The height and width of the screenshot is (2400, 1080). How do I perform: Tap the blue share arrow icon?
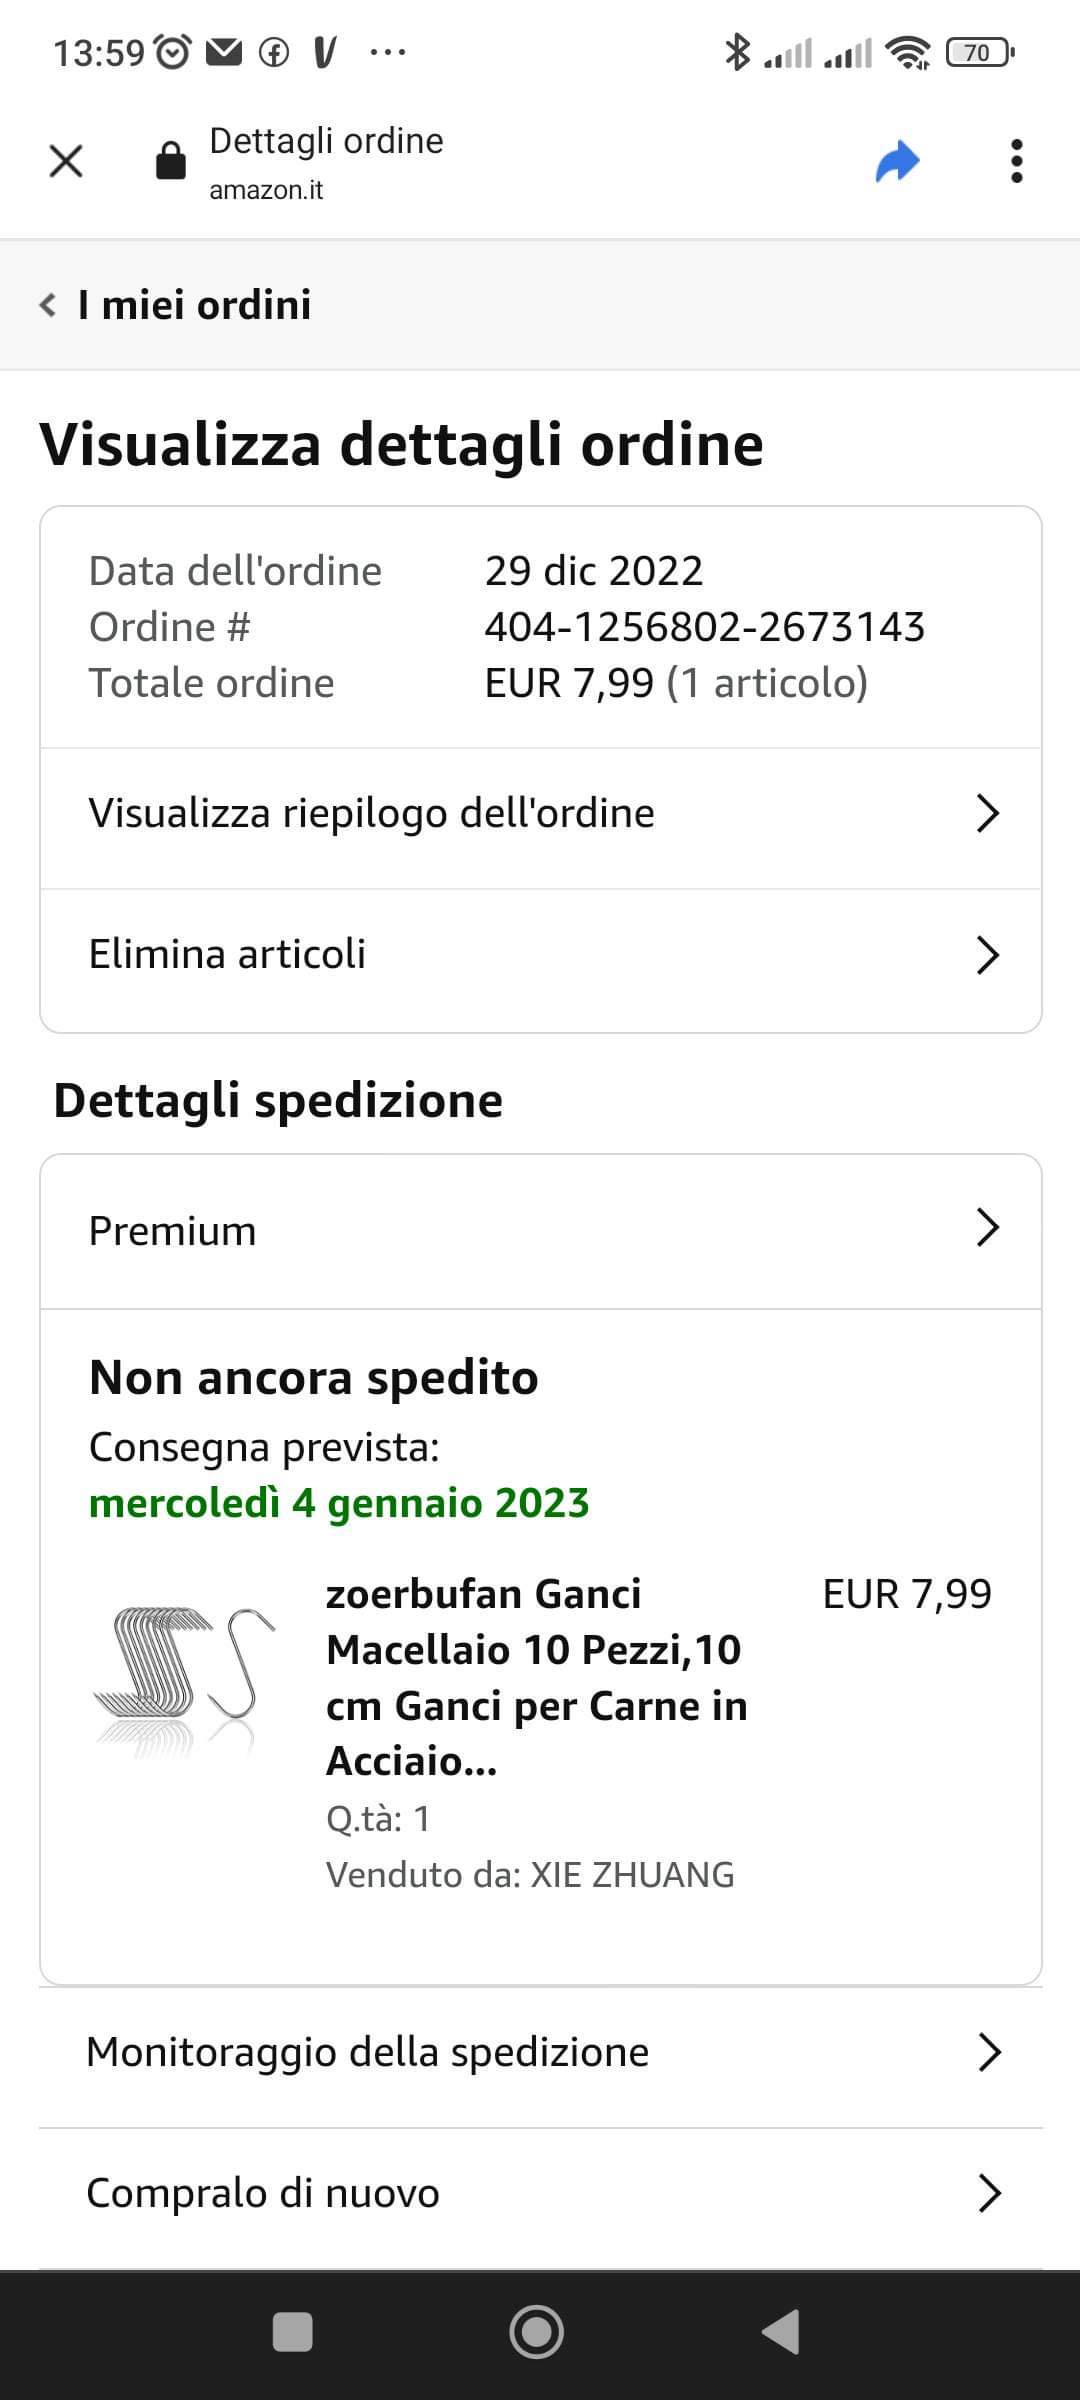click(x=897, y=161)
